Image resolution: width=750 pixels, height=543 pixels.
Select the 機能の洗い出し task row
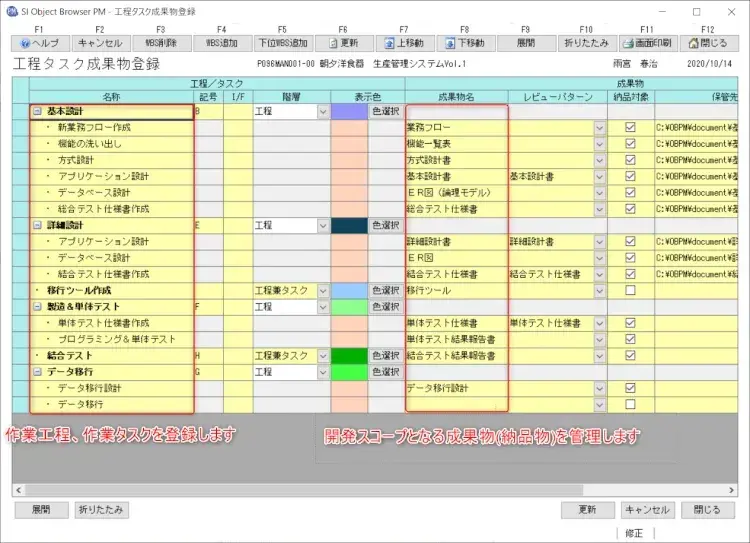coord(112,144)
